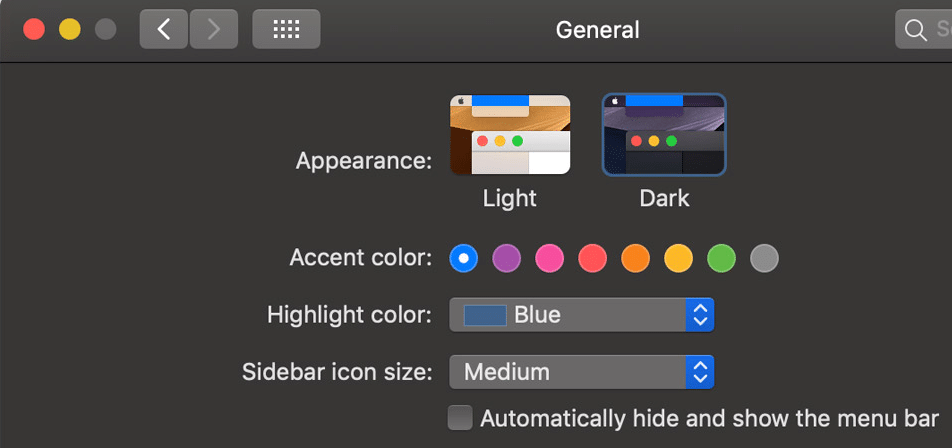Choose the purple accent color
The height and width of the screenshot is (448, 952).
pyautogui.click(x=506, y=258)
